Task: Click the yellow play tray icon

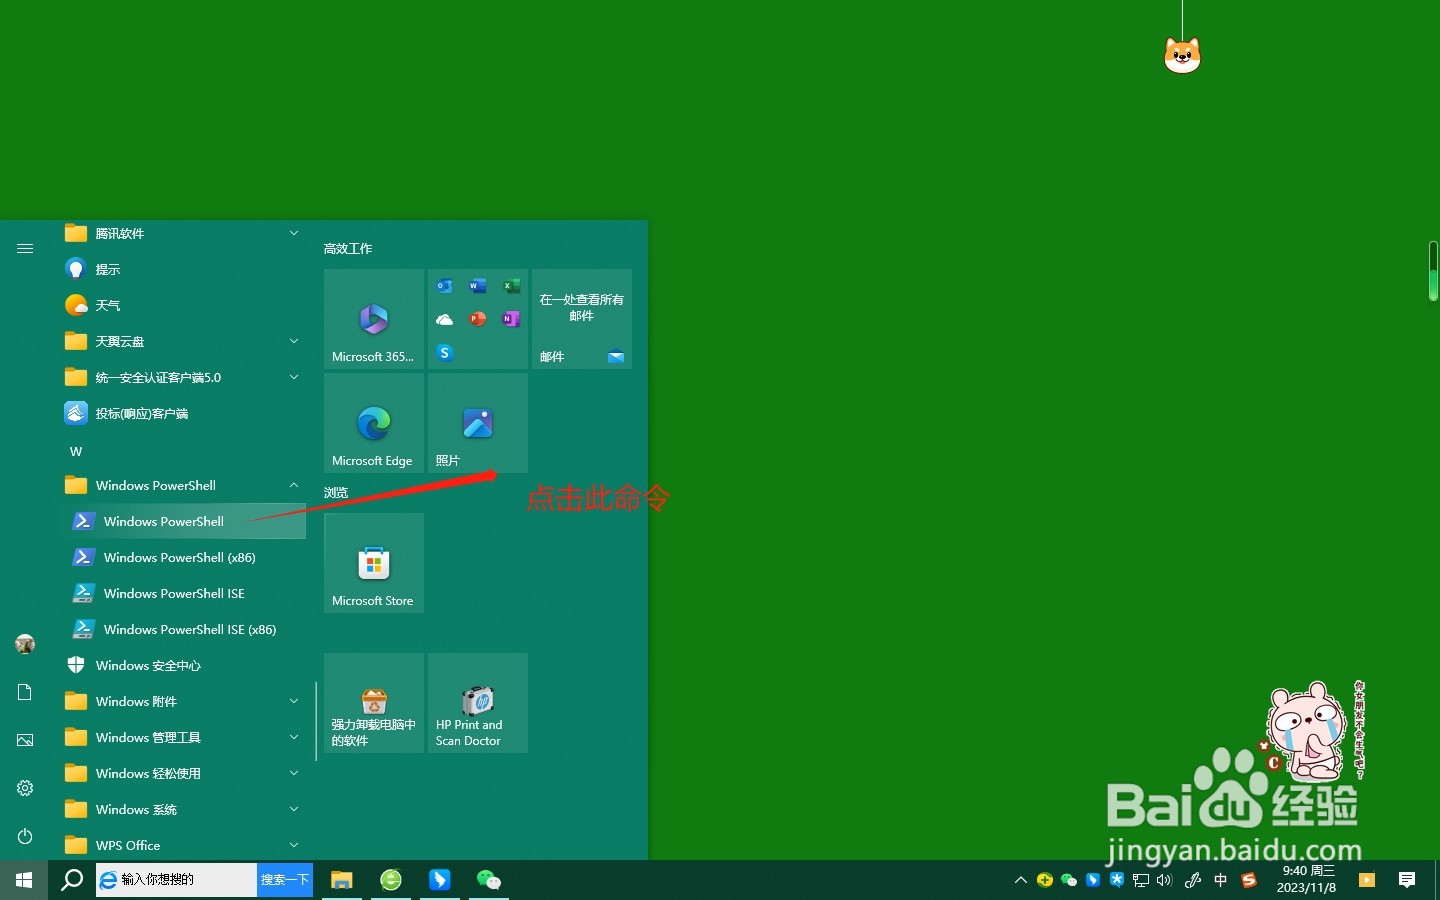Action: click(x=1367, y=880)
